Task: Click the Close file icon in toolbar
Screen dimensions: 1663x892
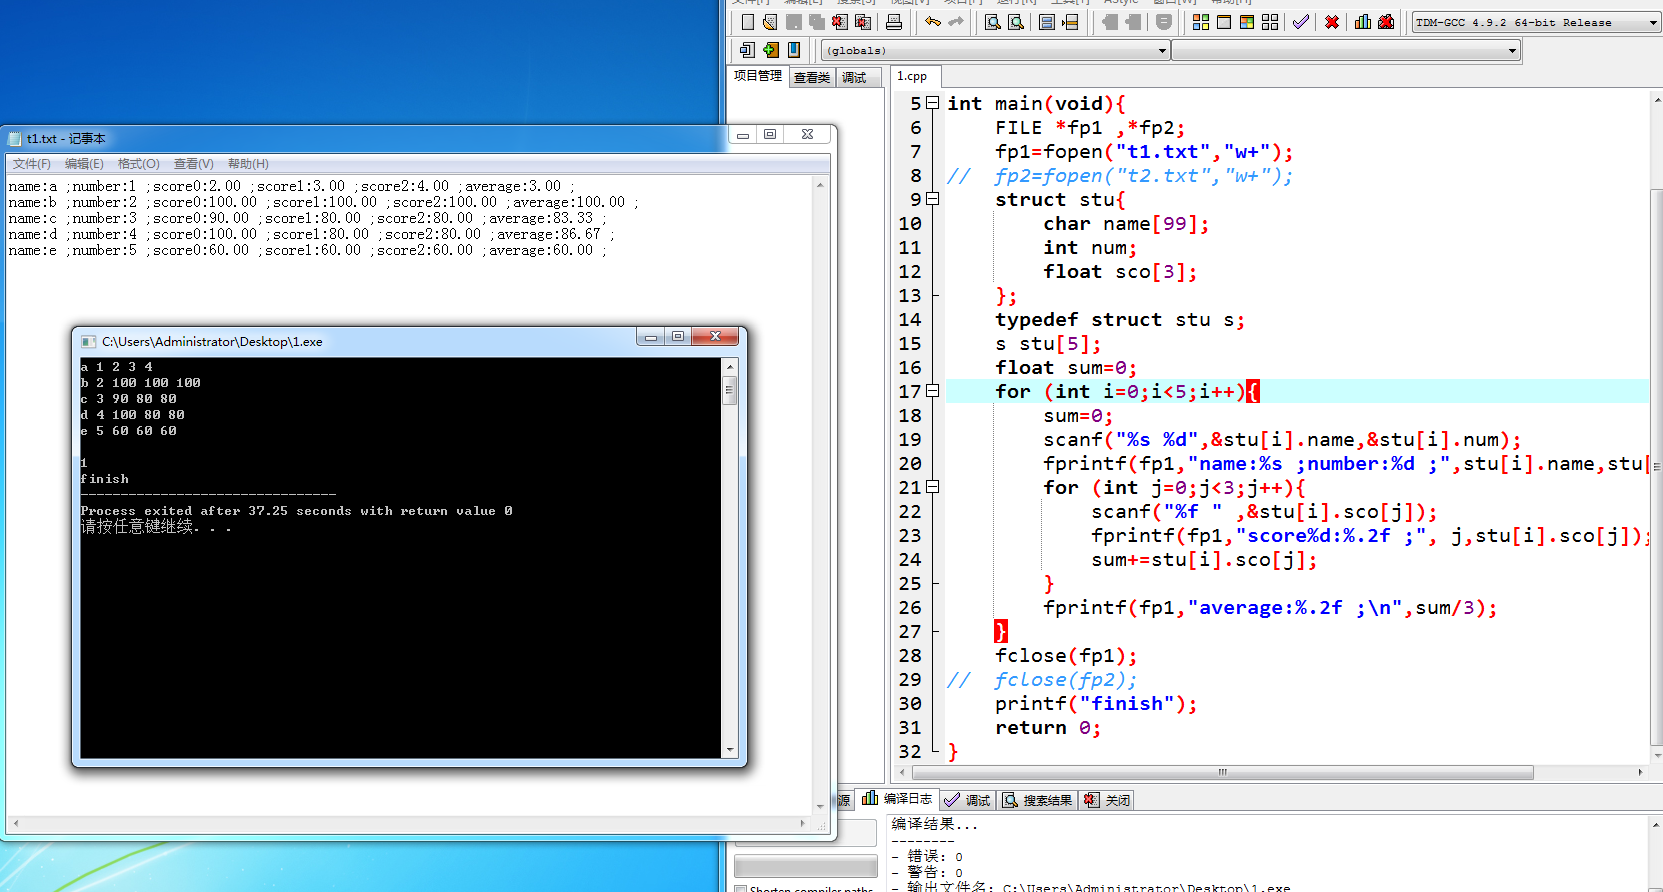Action: click(840, 22)
